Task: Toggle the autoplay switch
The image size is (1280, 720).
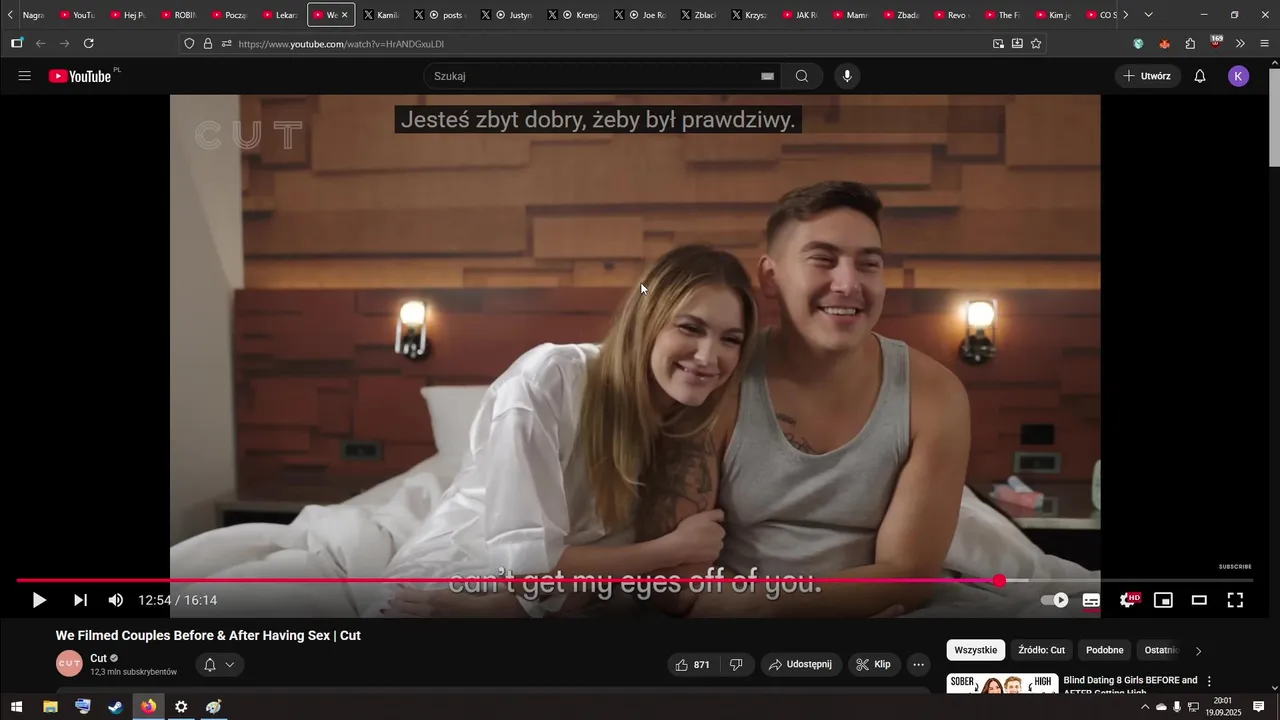Action: coord(1055,600)
